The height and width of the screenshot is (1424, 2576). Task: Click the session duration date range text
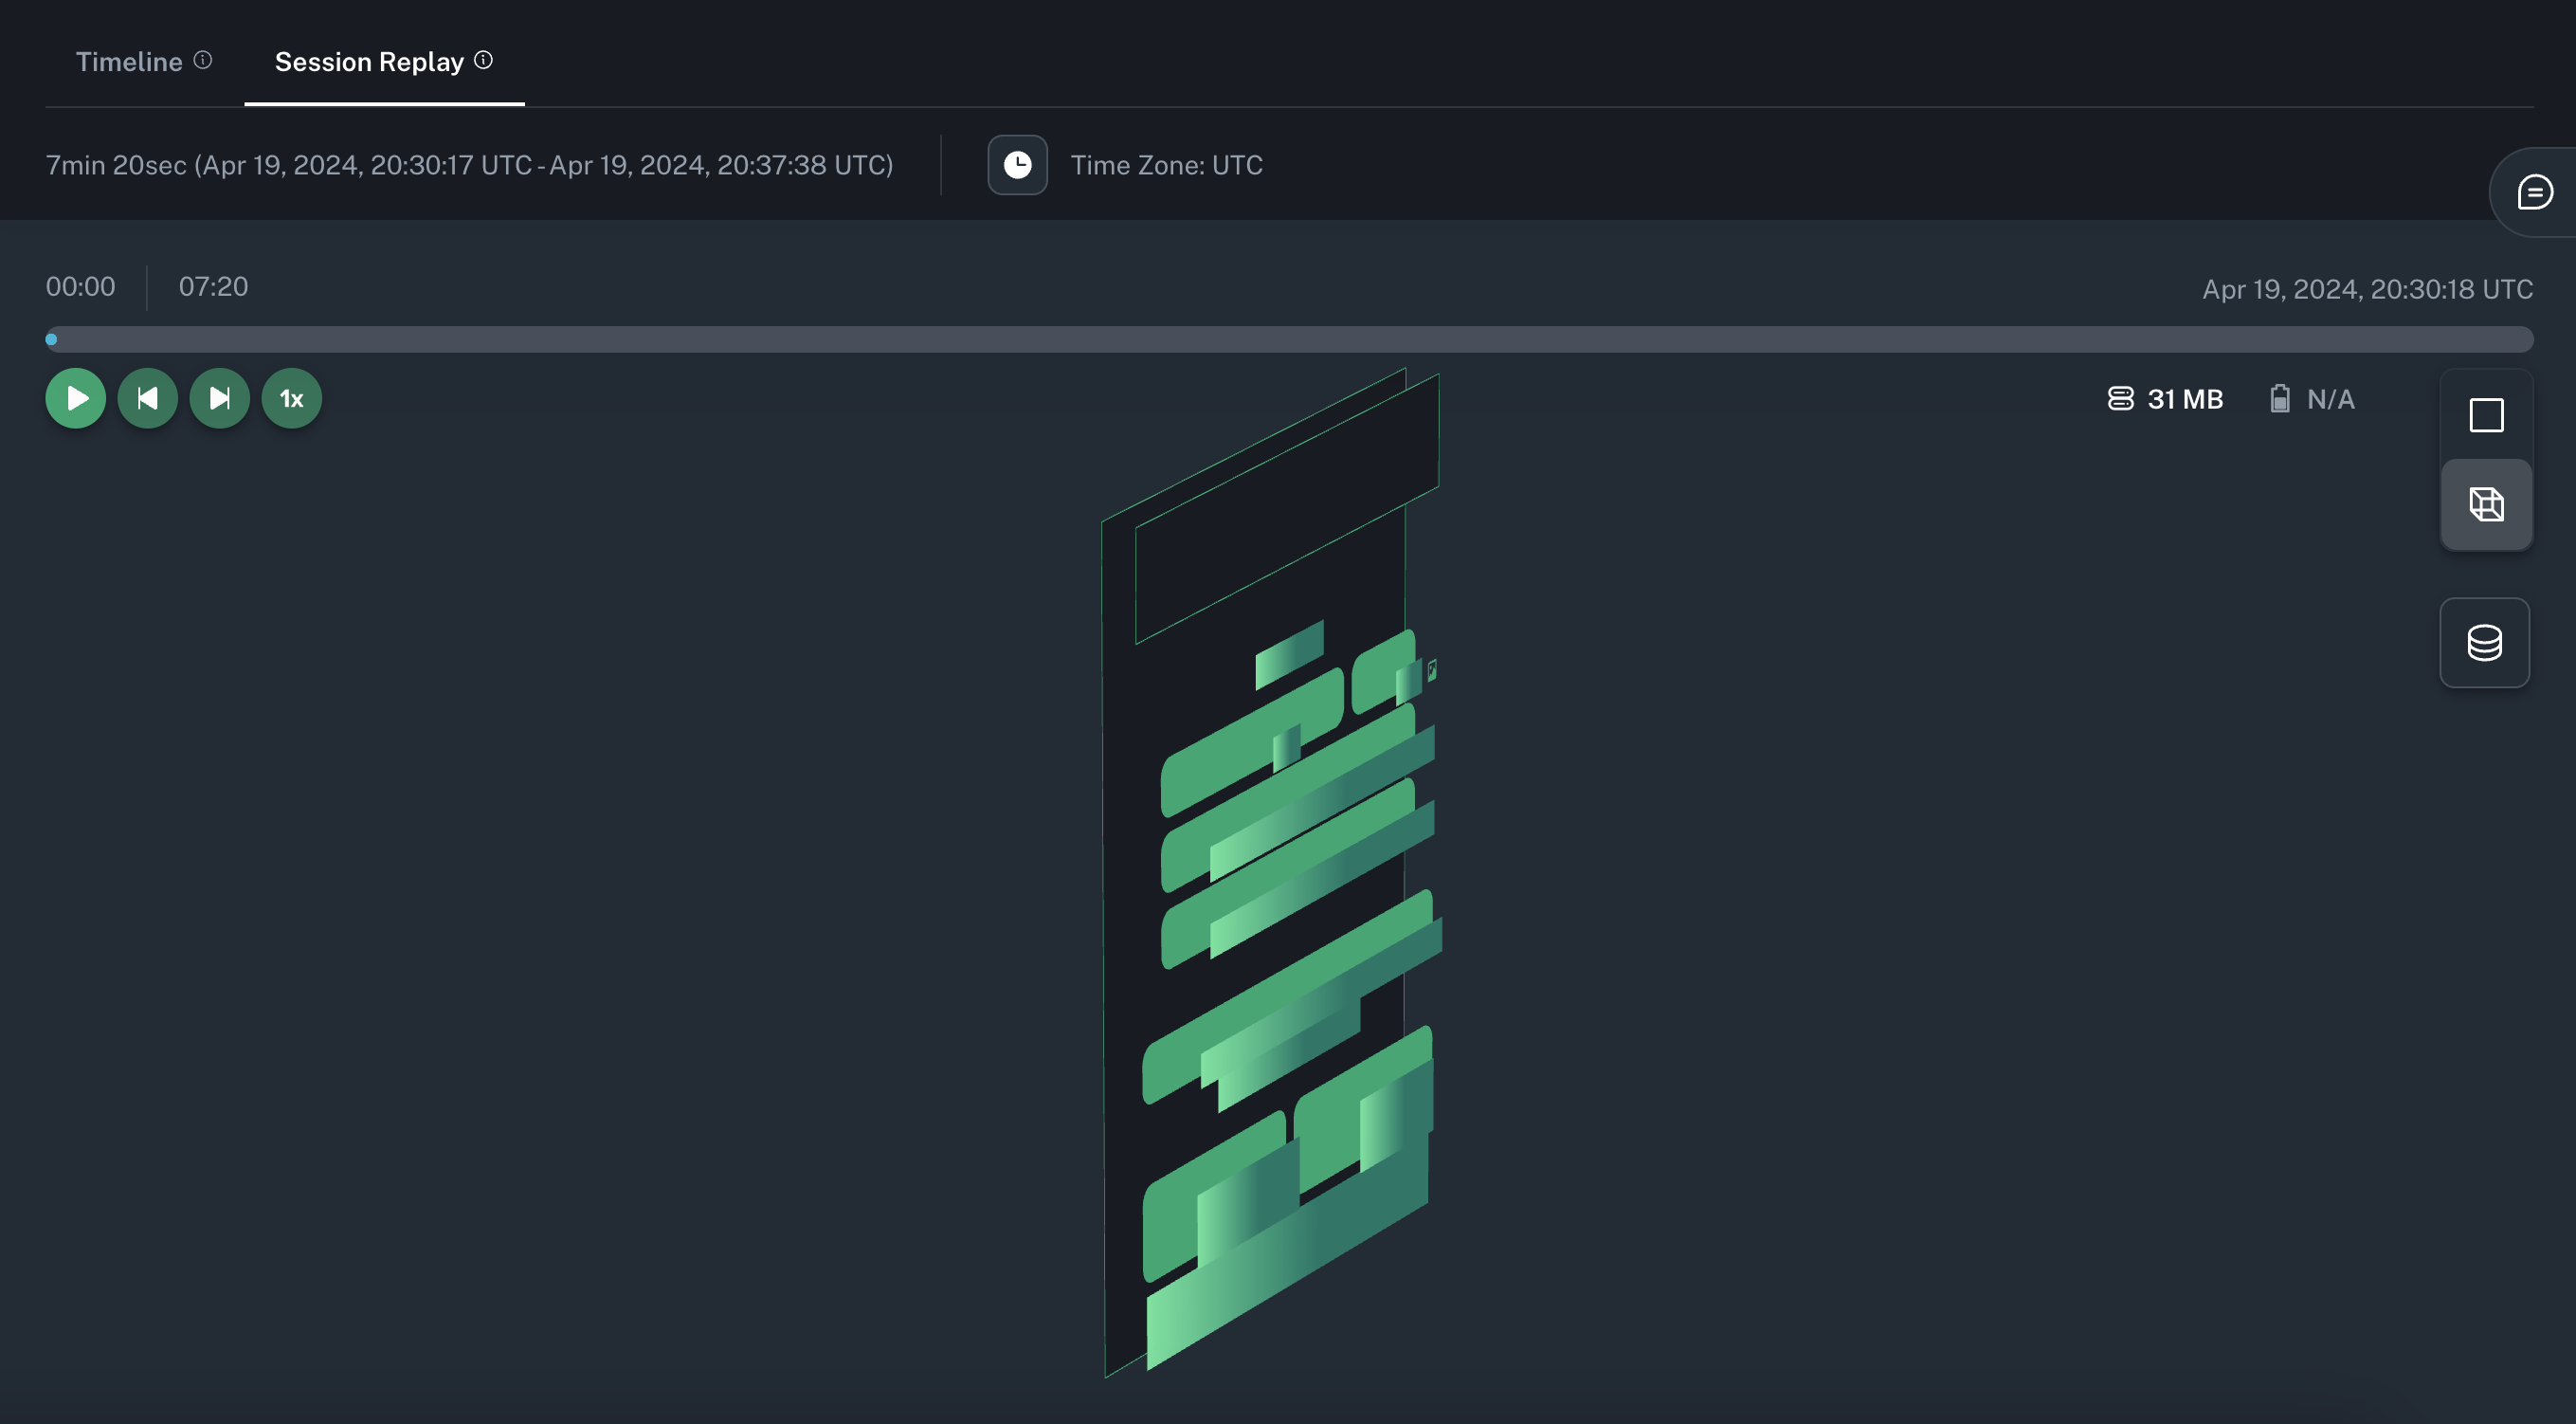(469, 165)
